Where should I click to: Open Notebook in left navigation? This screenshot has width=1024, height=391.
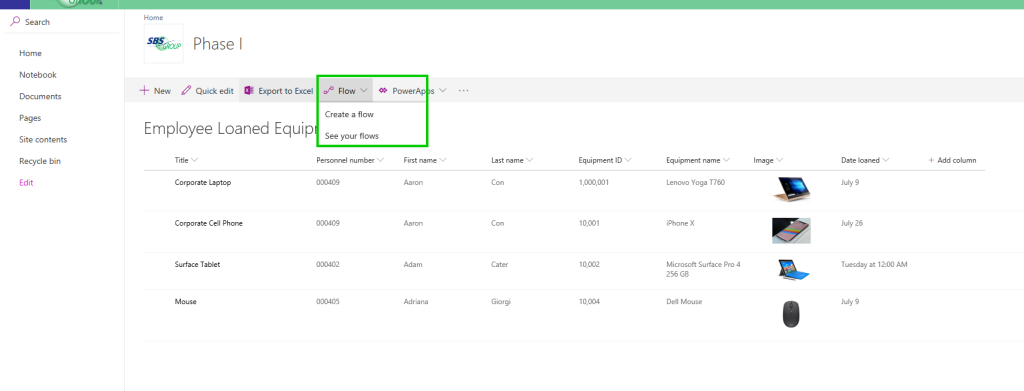[x=38, y=74]
